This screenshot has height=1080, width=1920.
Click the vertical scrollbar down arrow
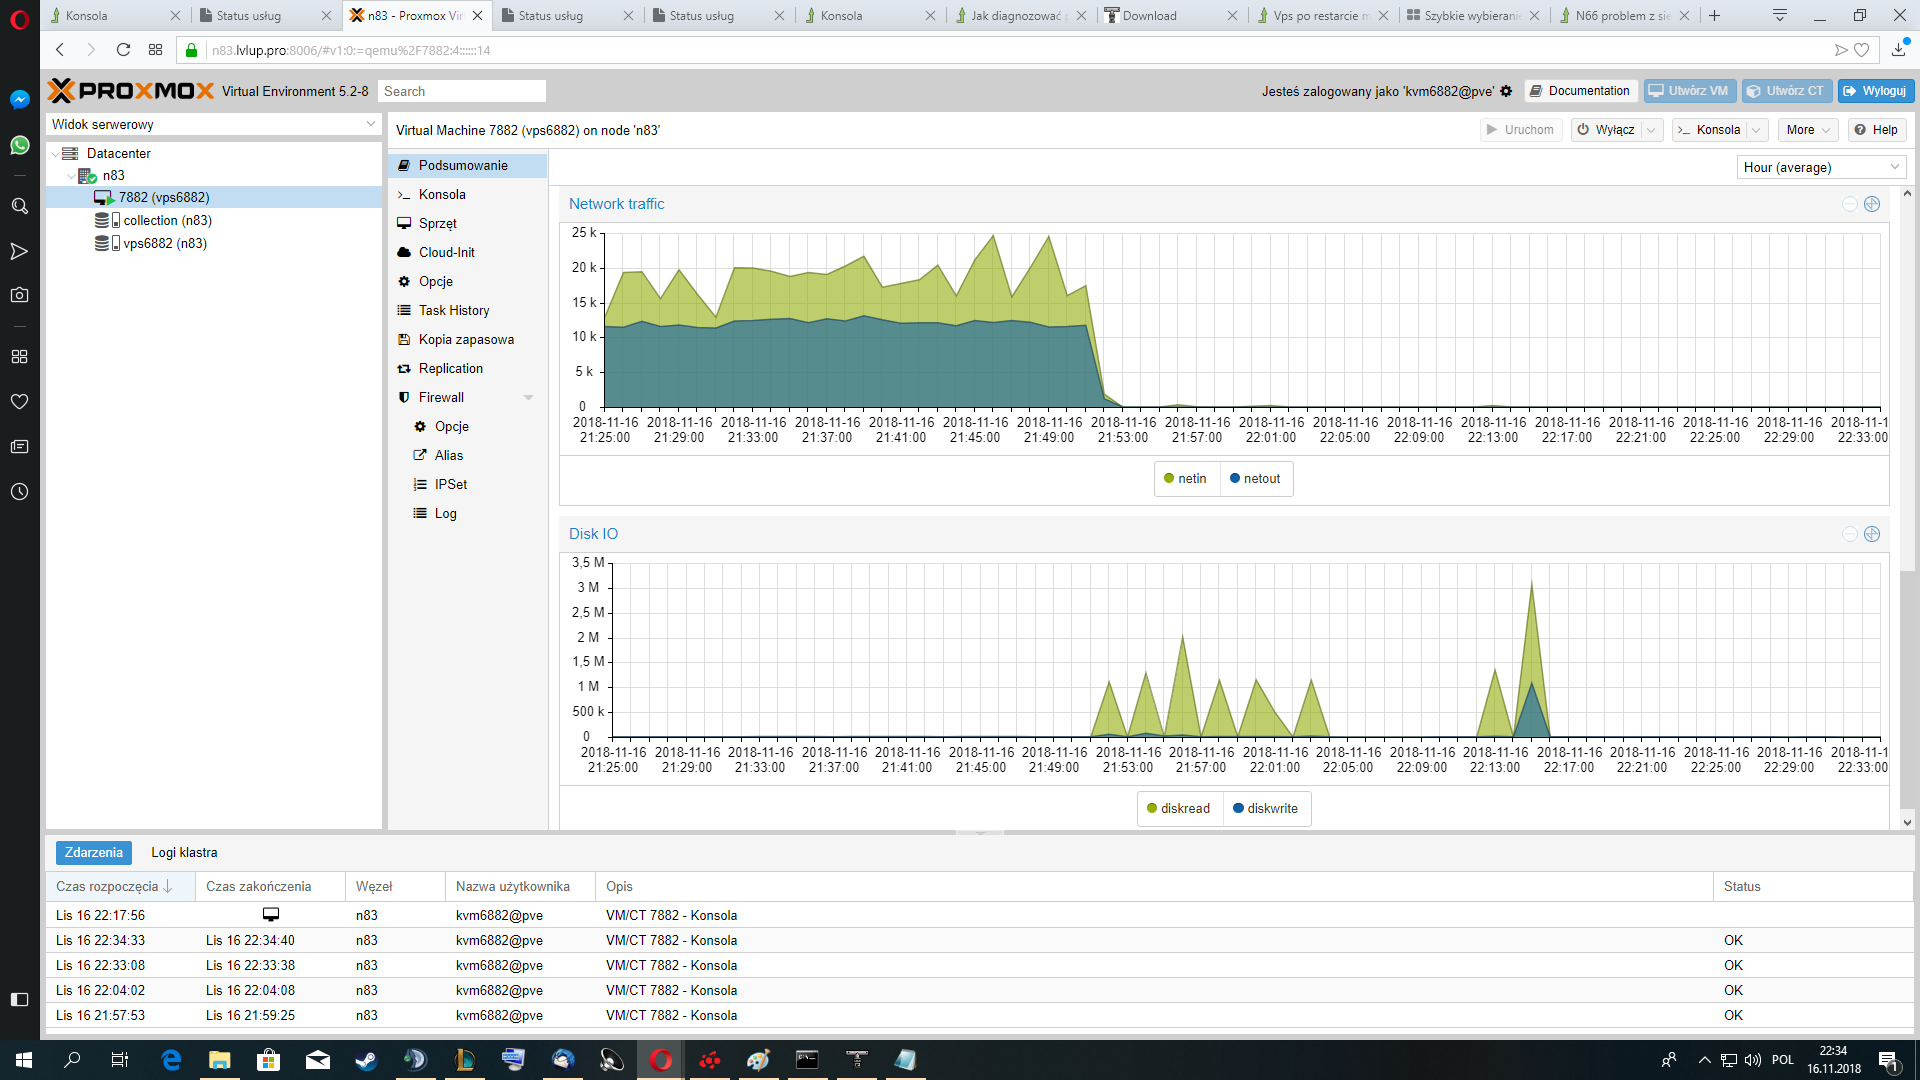pyautogui.click(x=1907, y=822)
